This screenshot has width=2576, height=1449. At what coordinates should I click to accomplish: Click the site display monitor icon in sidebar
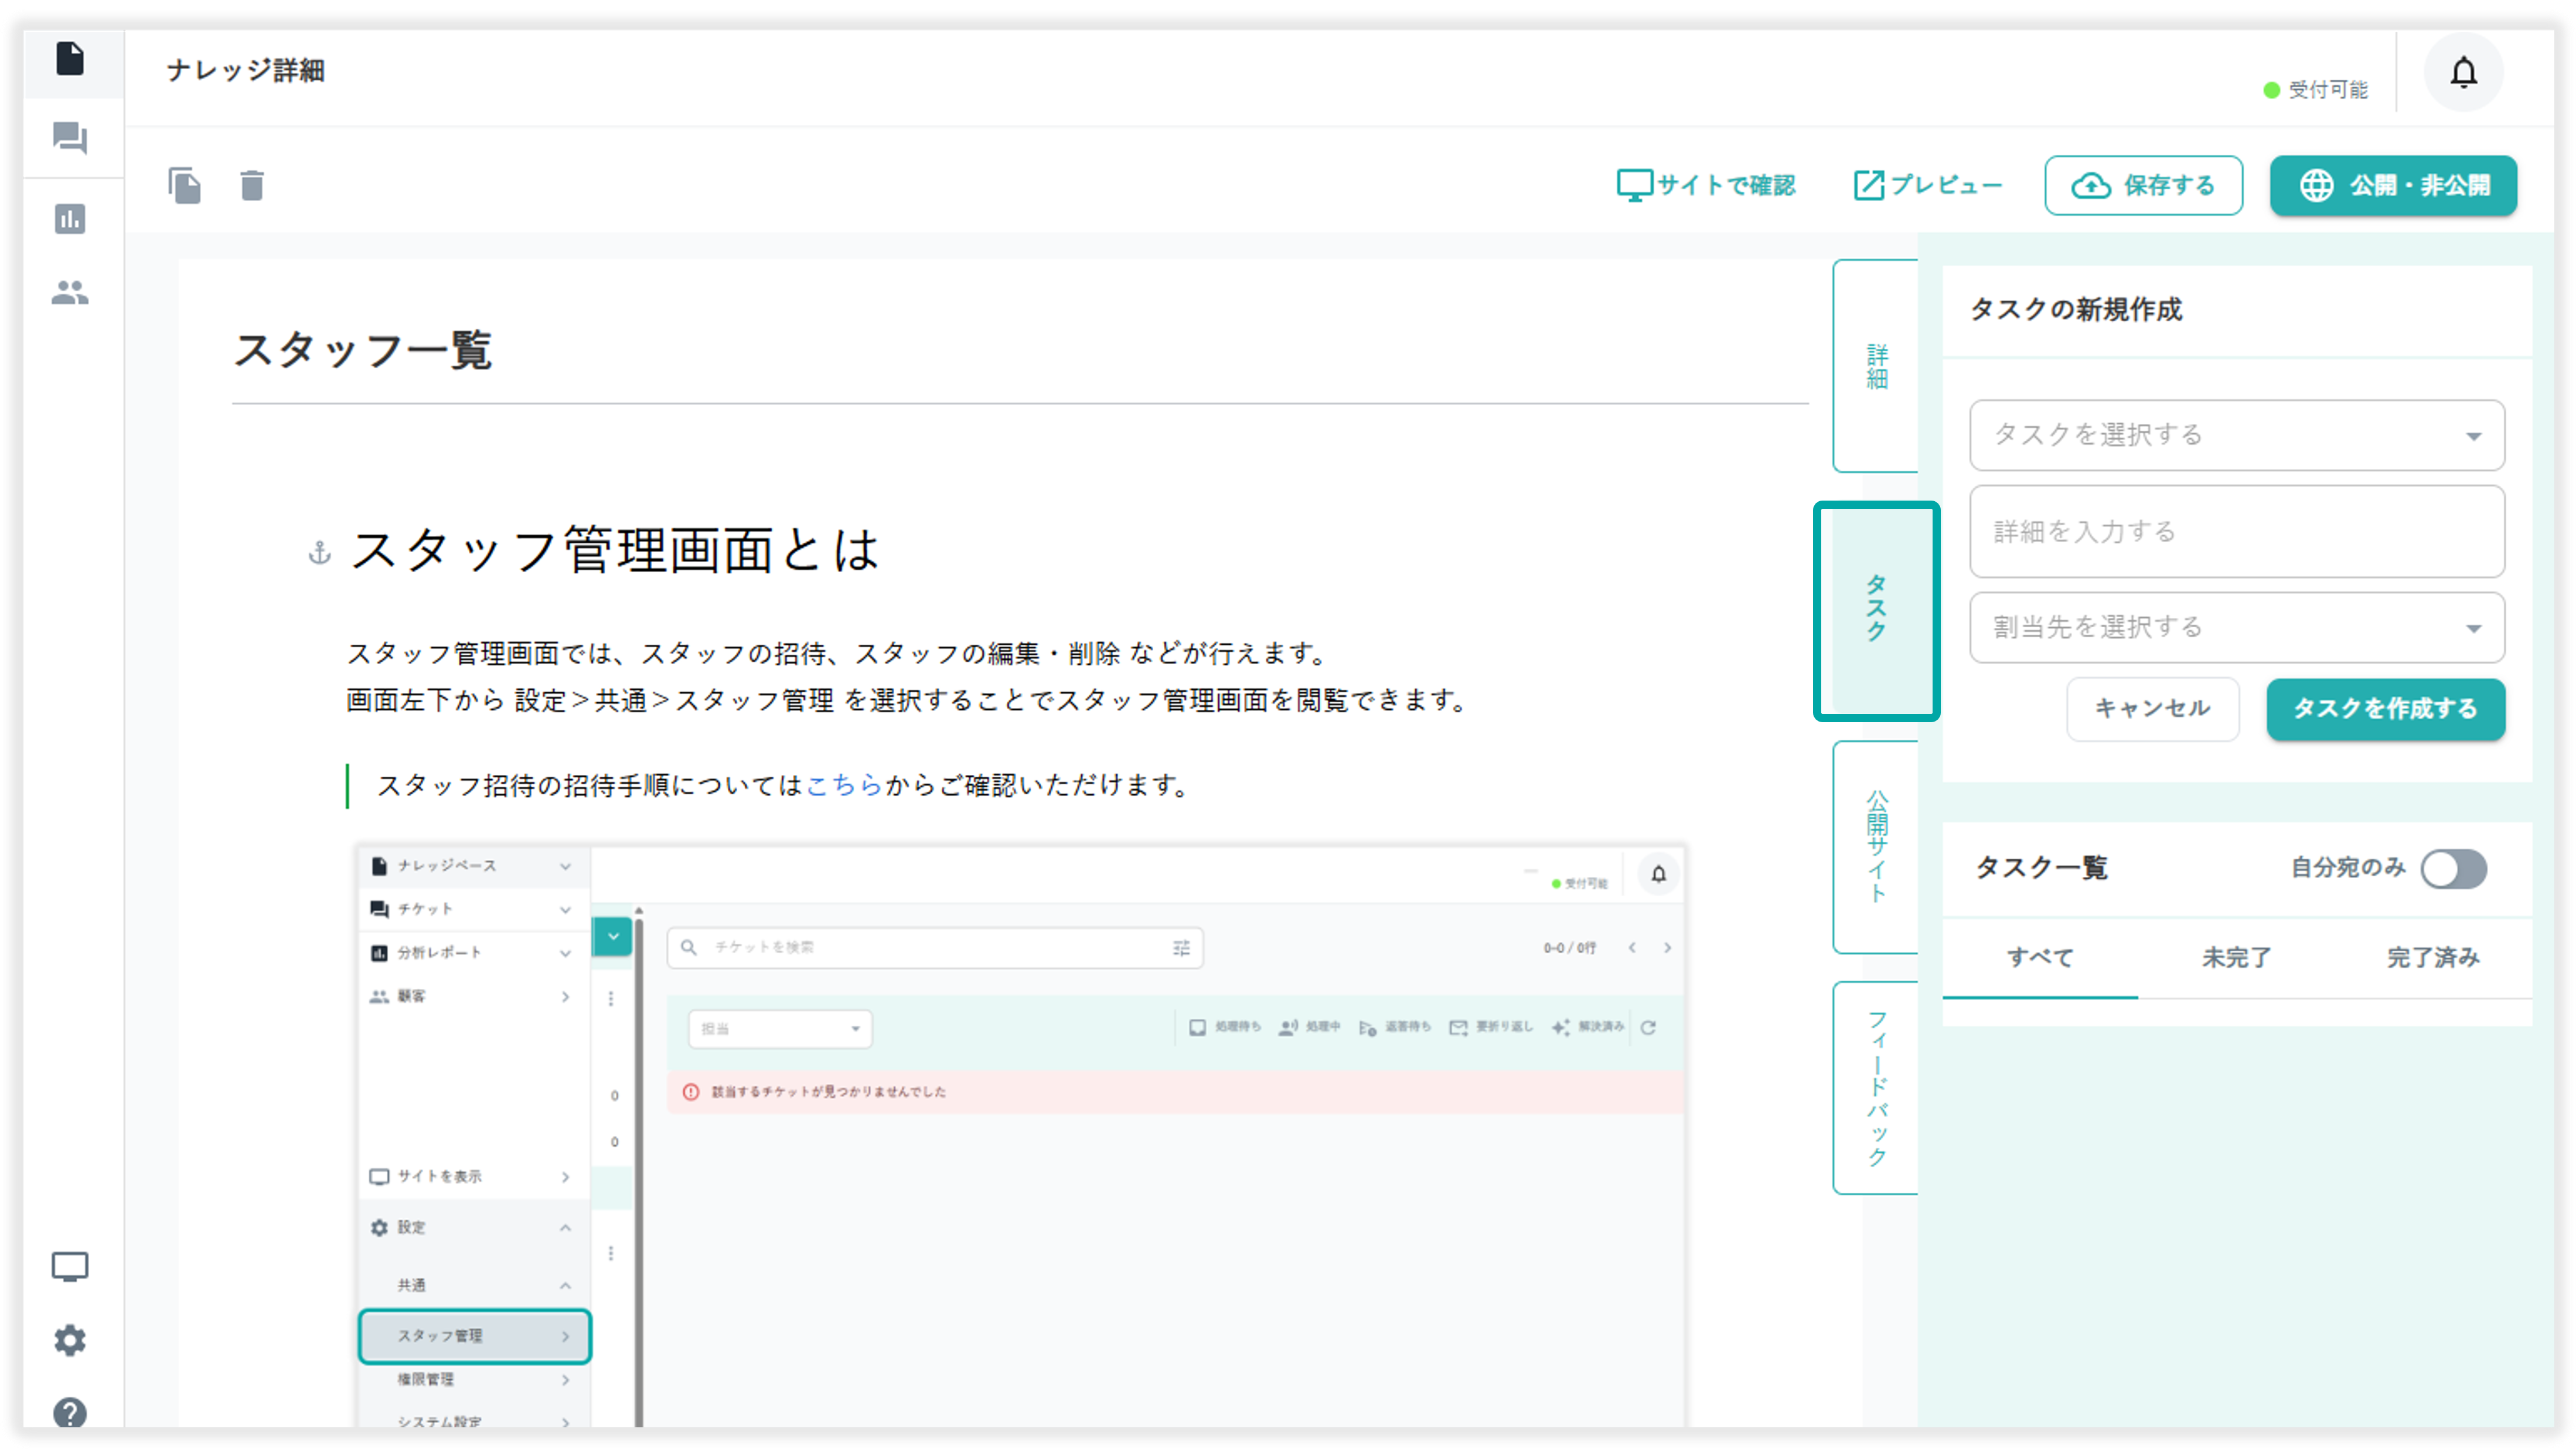pos(70,1267)
